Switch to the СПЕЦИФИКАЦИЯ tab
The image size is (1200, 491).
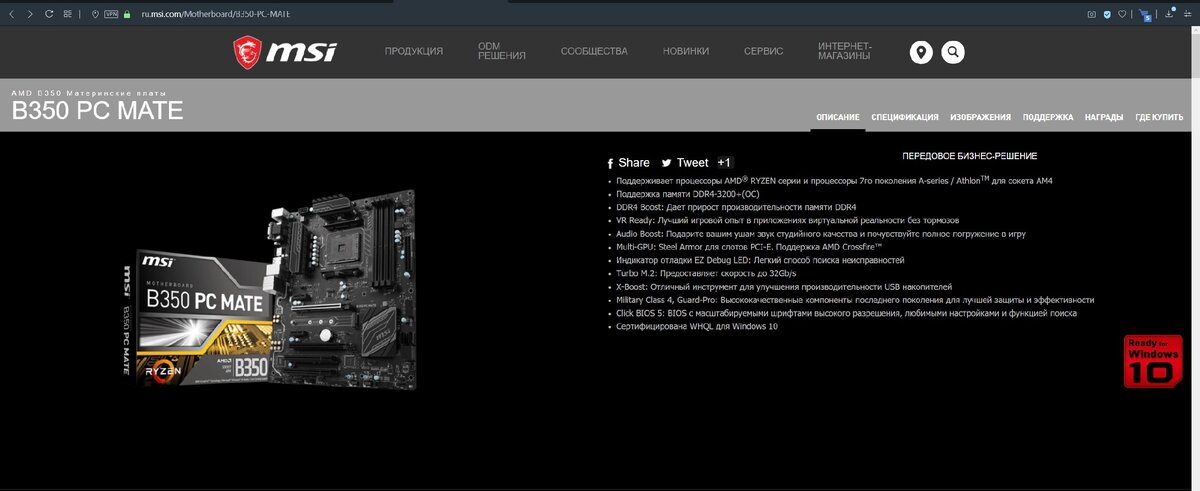[905, 118]
